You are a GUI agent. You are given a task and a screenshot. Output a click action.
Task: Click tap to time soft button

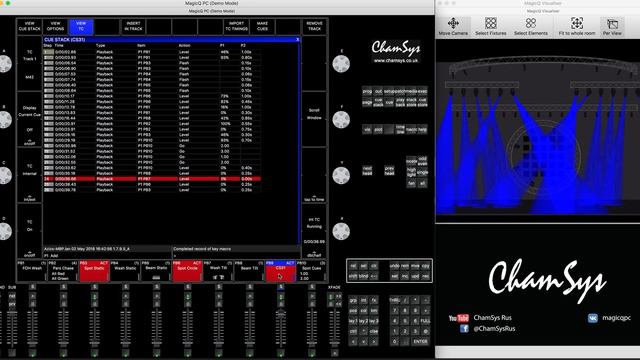pos(314,176)
